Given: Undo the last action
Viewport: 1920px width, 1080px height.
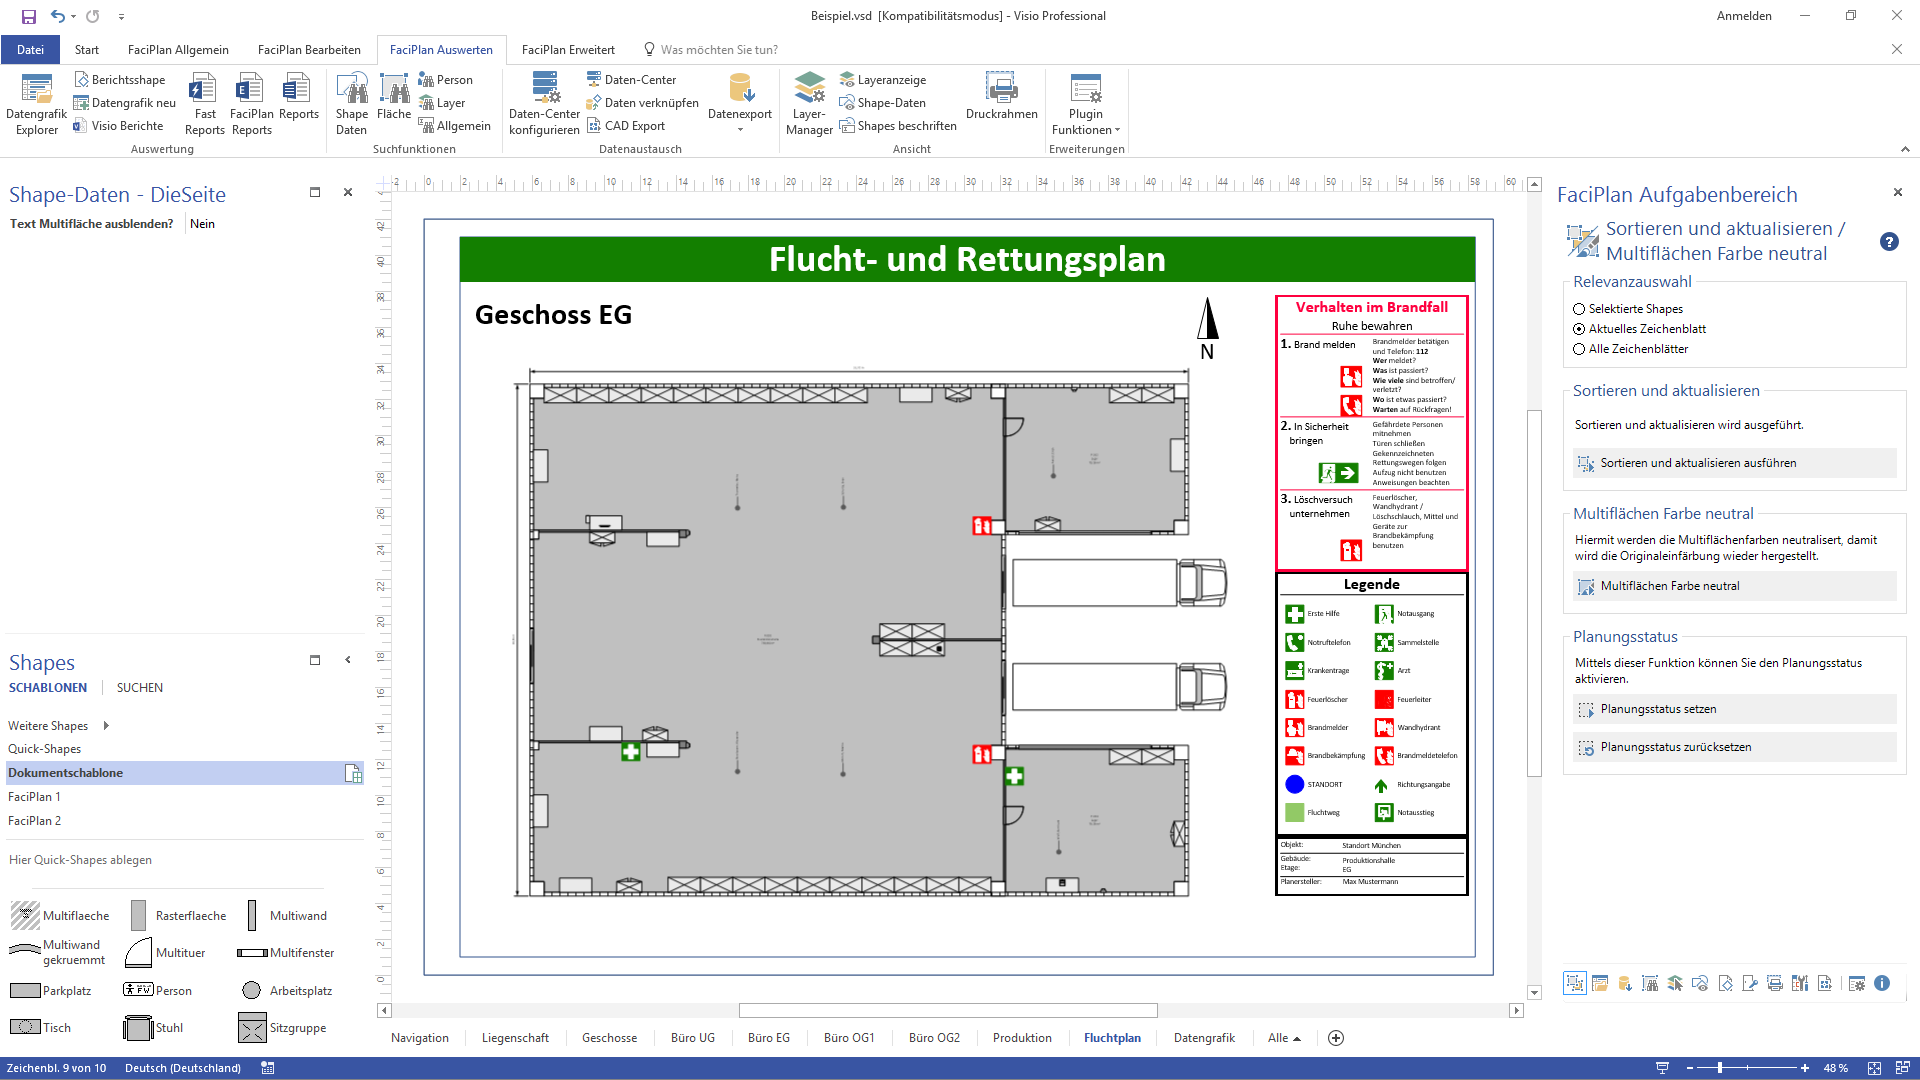Looking at the screenshot, I should click(58, 16).
